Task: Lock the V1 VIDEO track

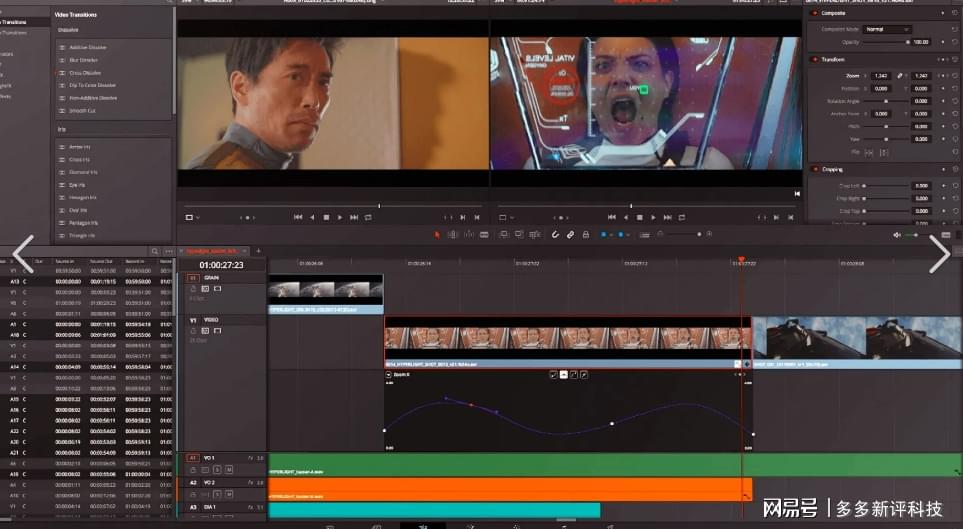Action: (x=193, y=331)
